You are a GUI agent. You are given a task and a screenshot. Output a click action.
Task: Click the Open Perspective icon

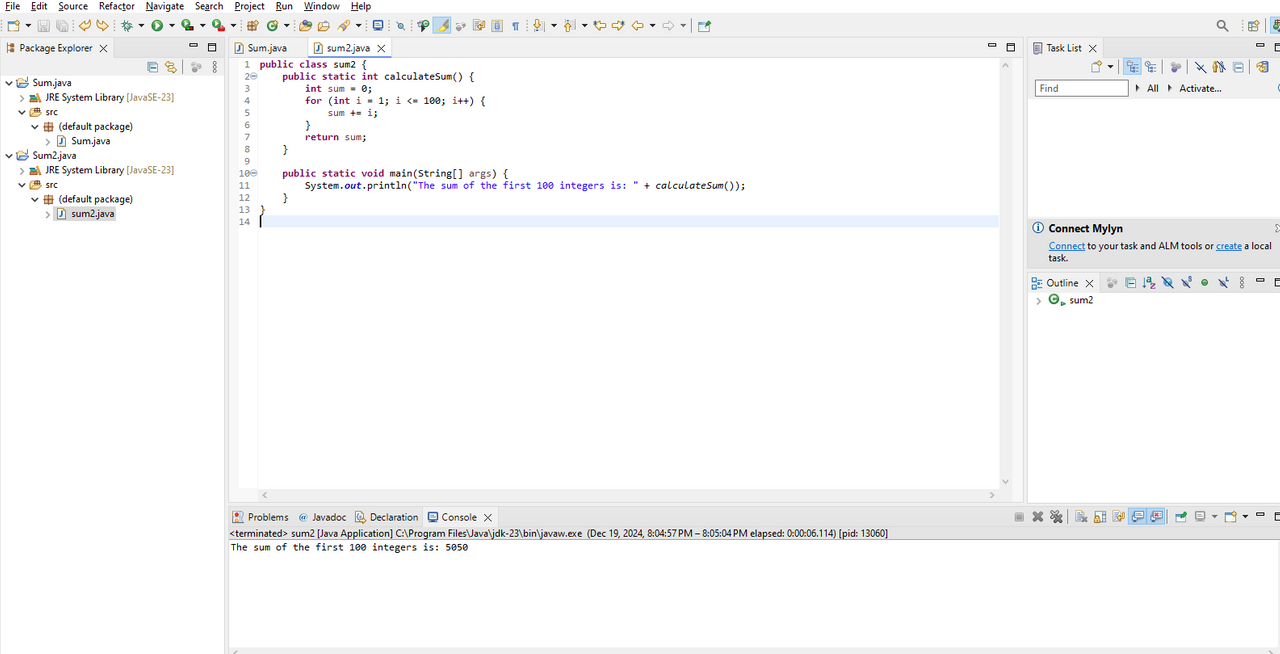[1254, 26]
